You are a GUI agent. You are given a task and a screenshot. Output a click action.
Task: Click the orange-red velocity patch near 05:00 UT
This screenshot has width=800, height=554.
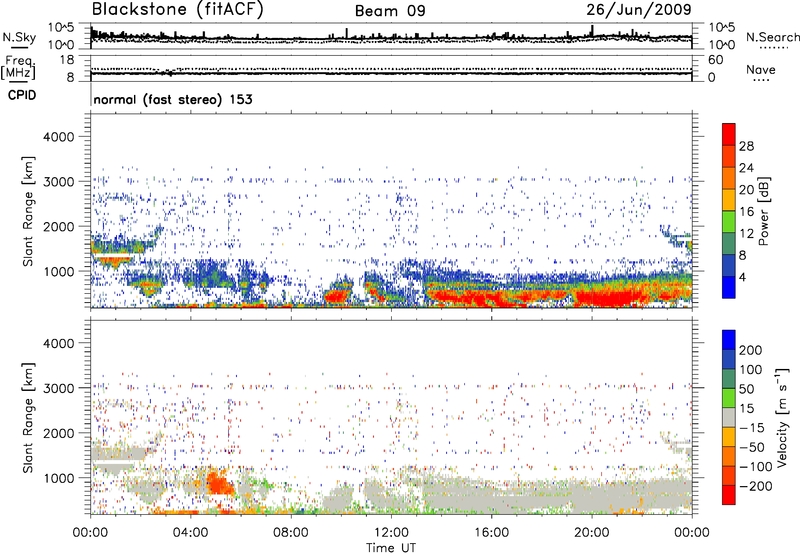(220, 483)
